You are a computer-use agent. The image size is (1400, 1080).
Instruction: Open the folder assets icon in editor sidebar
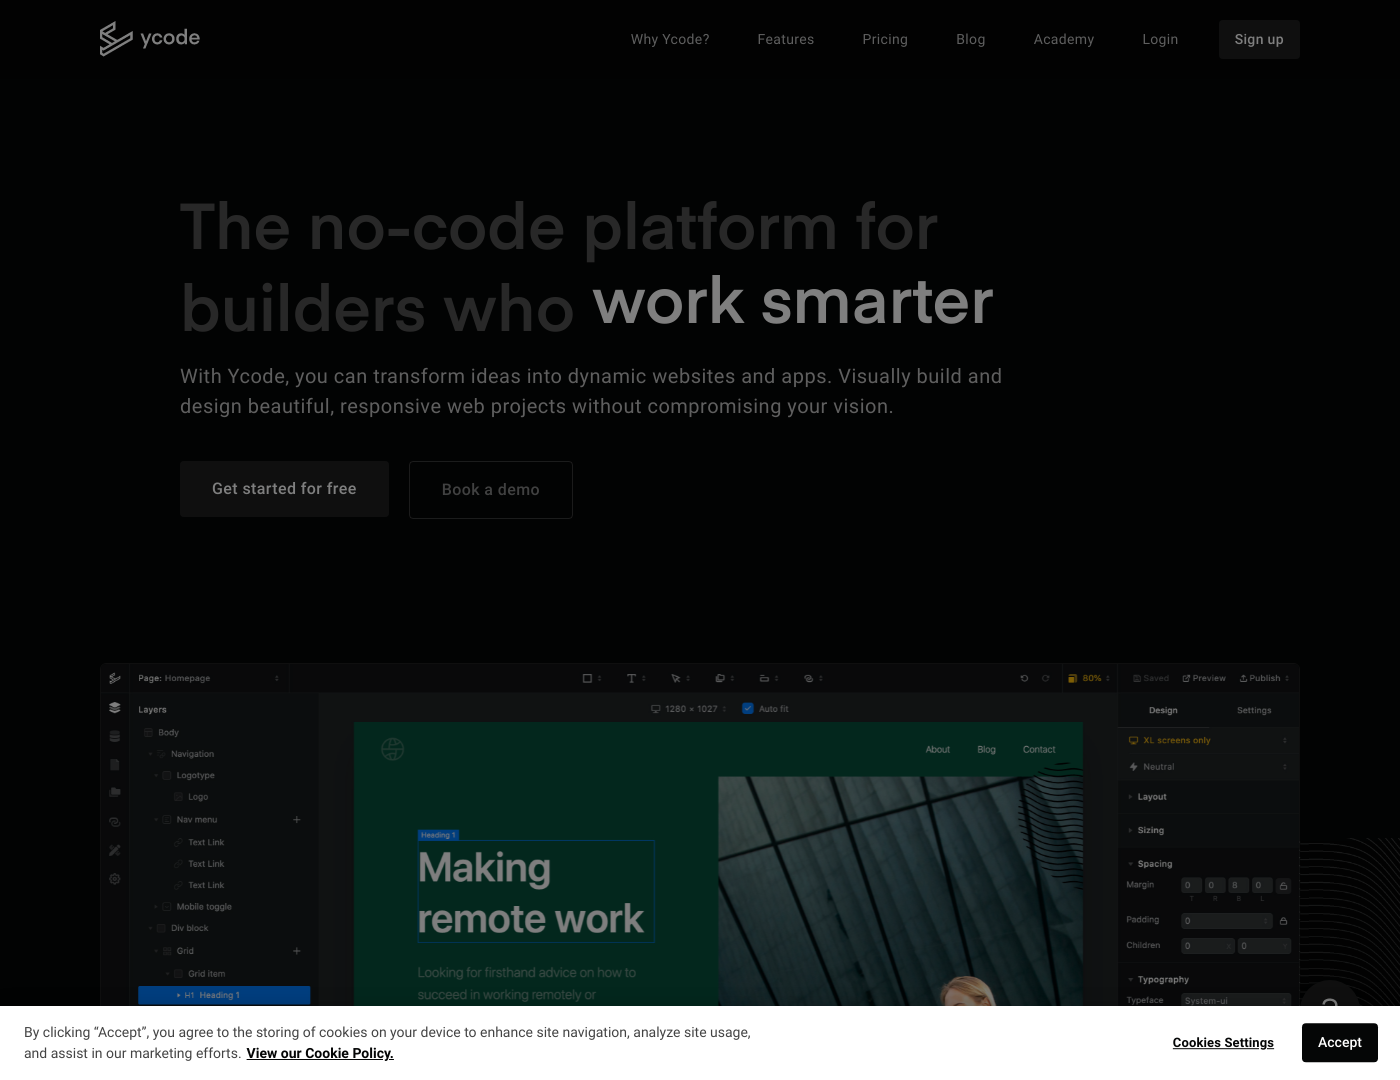[x=115, y=792]
